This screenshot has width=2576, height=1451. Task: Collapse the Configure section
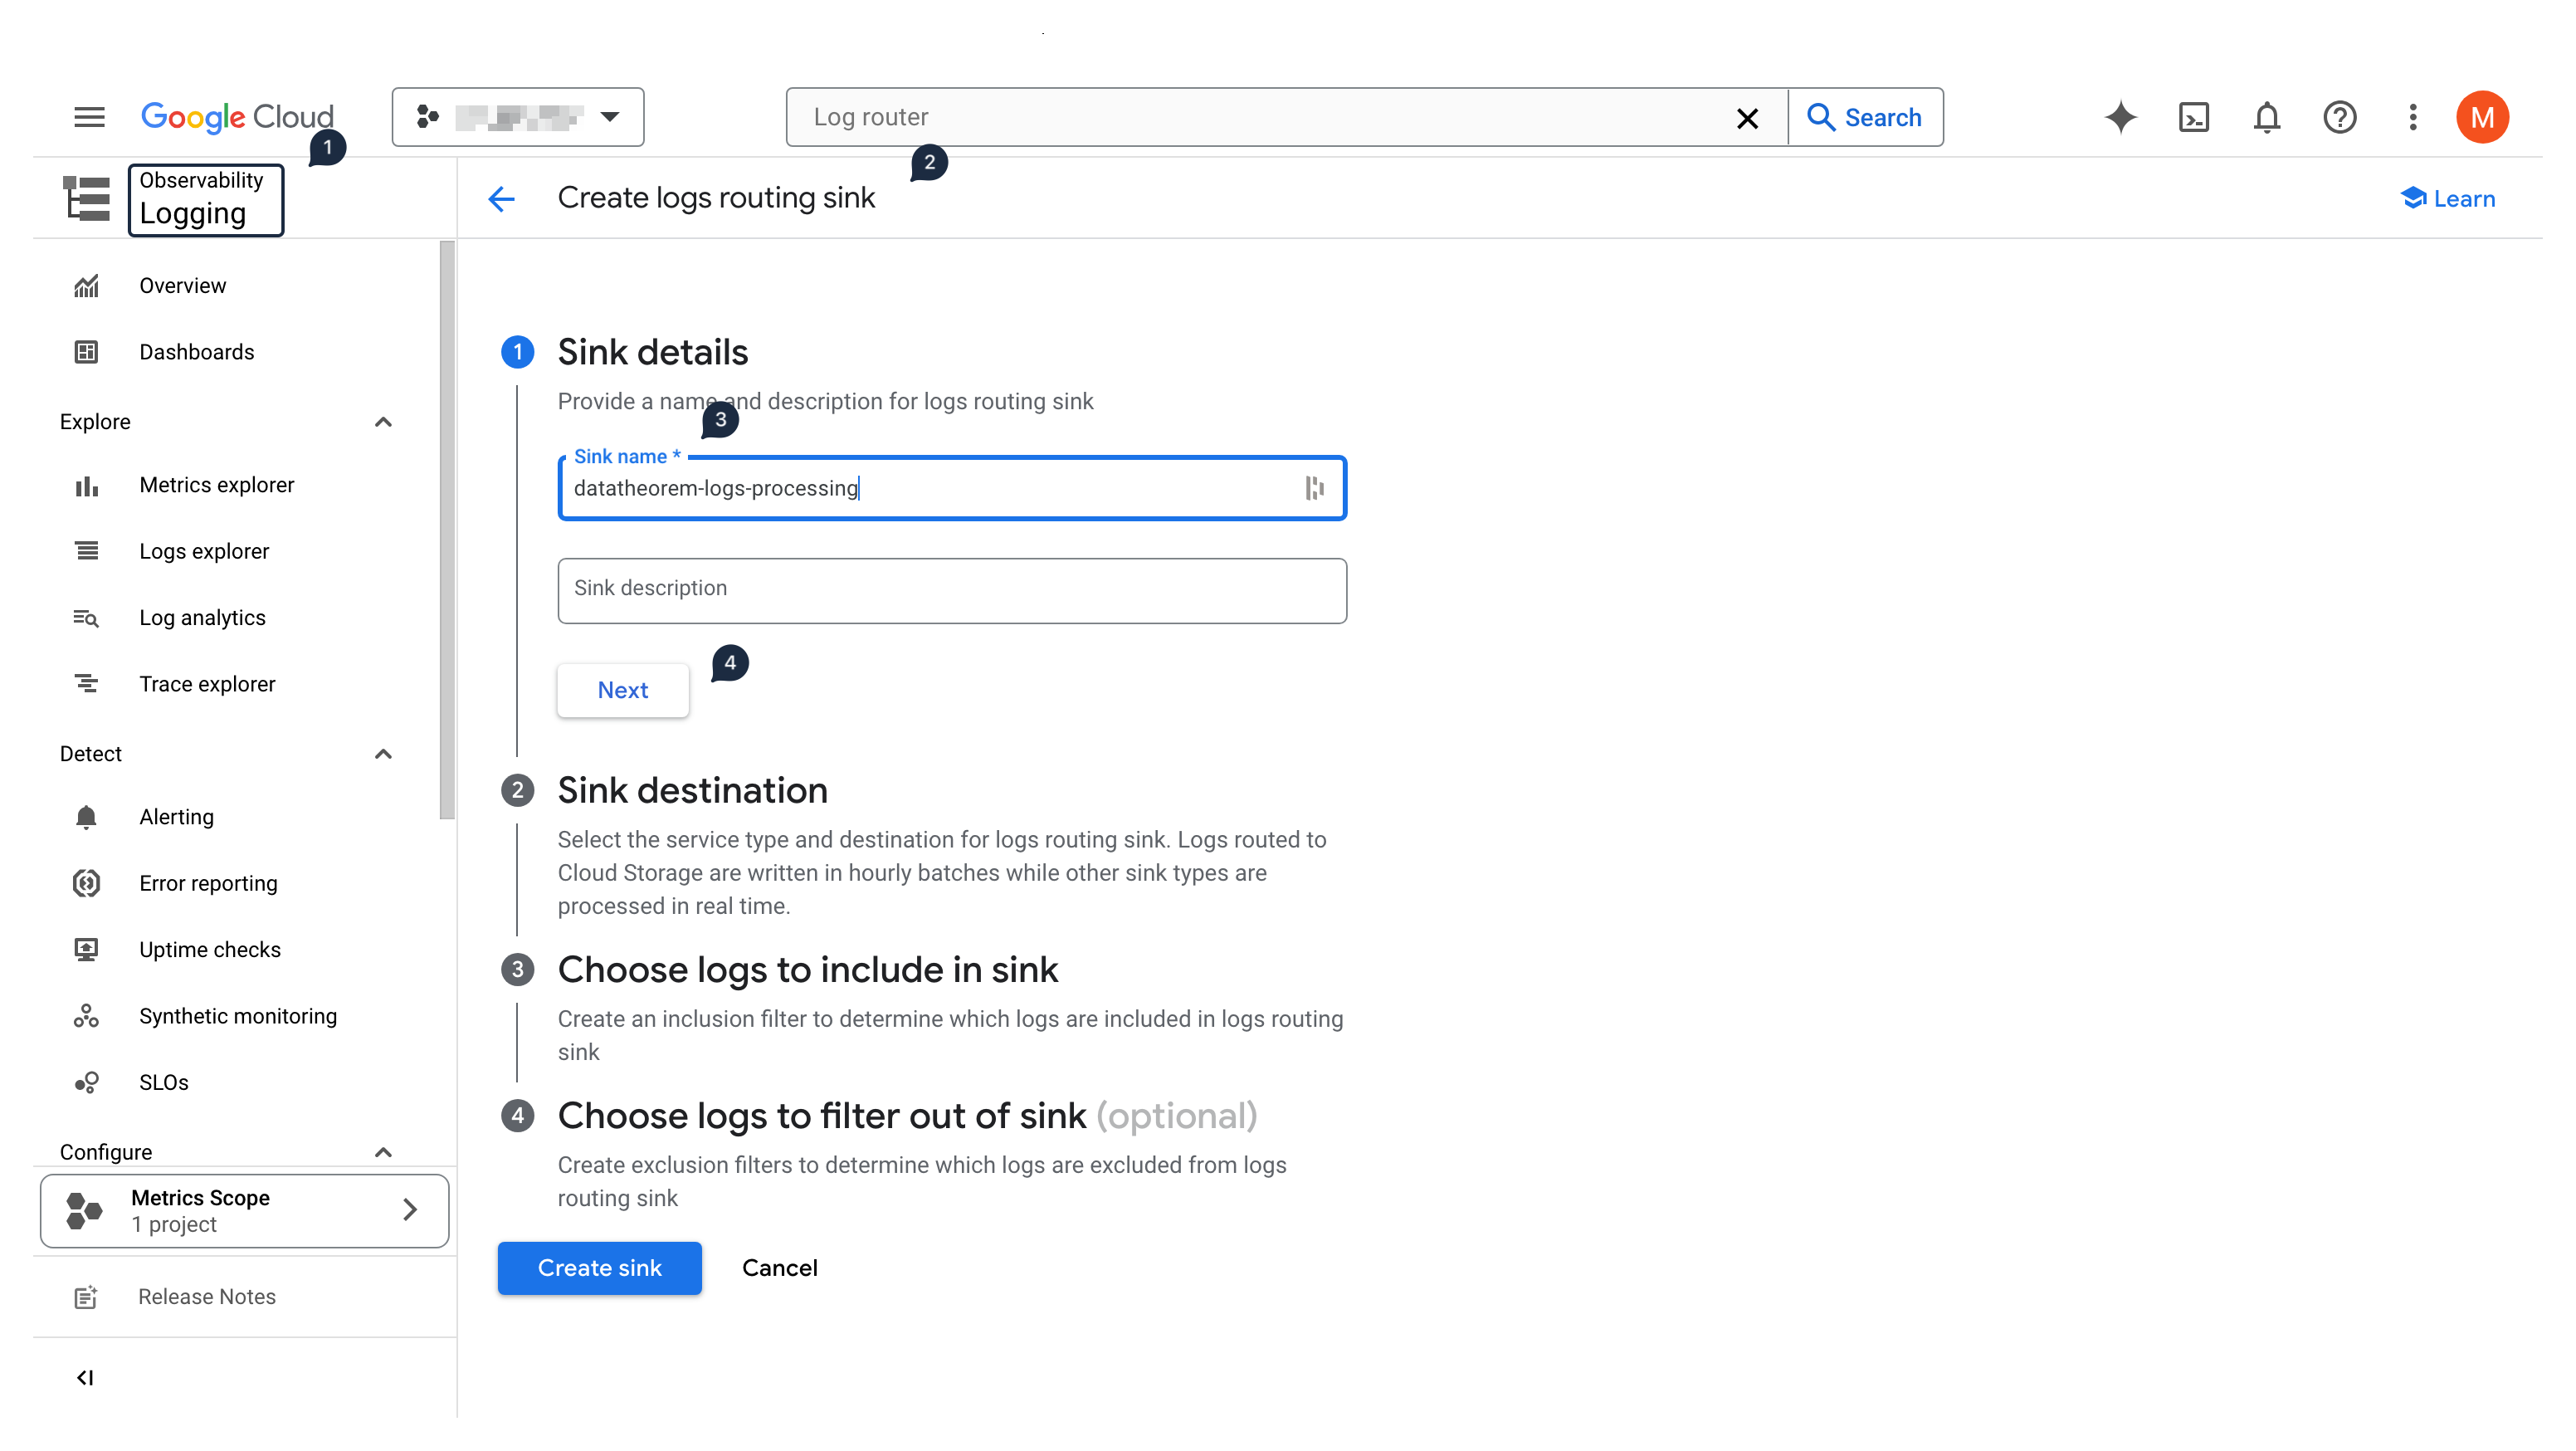(383, 1152)
